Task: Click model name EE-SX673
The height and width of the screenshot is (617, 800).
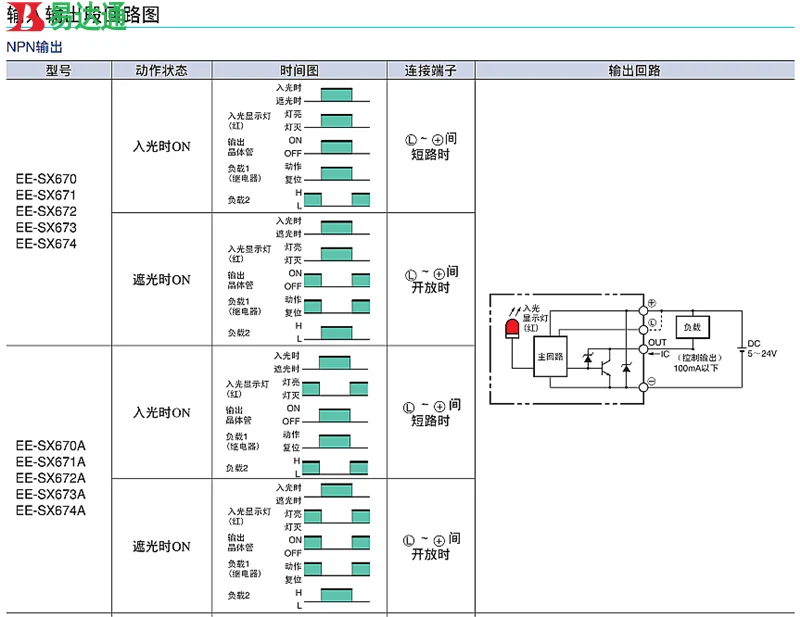Action: pos(46,228)
